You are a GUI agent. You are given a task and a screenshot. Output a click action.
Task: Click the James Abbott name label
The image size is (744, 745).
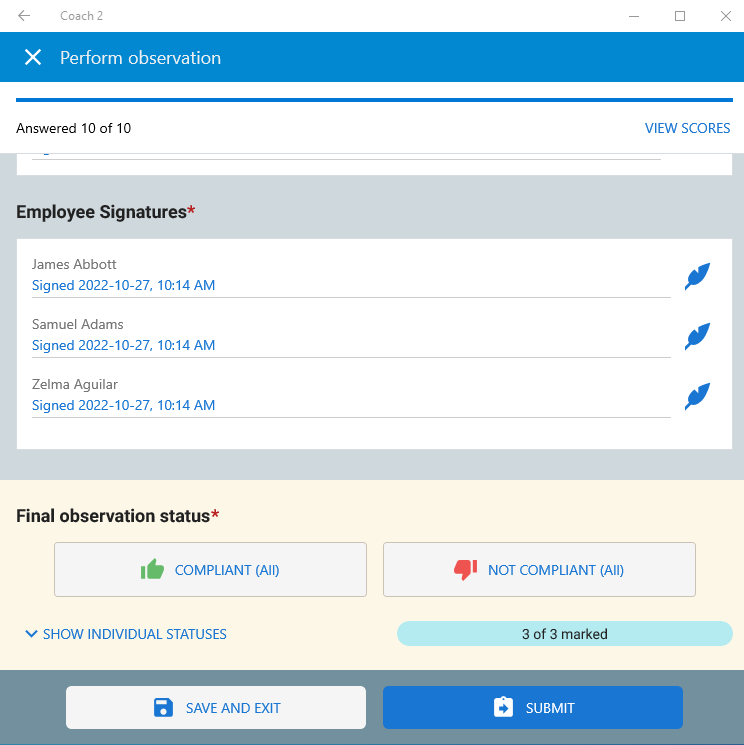[74, 264]
